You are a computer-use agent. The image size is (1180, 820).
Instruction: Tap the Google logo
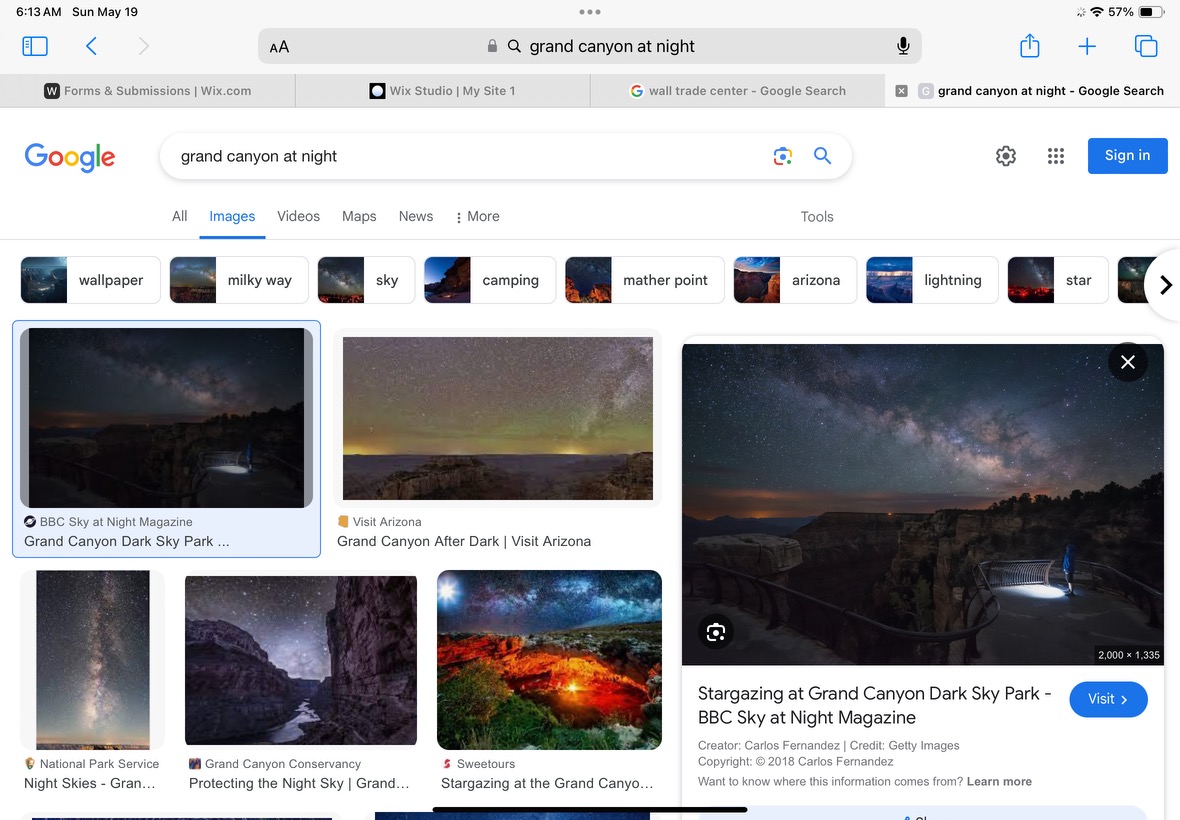click(69, 156)
